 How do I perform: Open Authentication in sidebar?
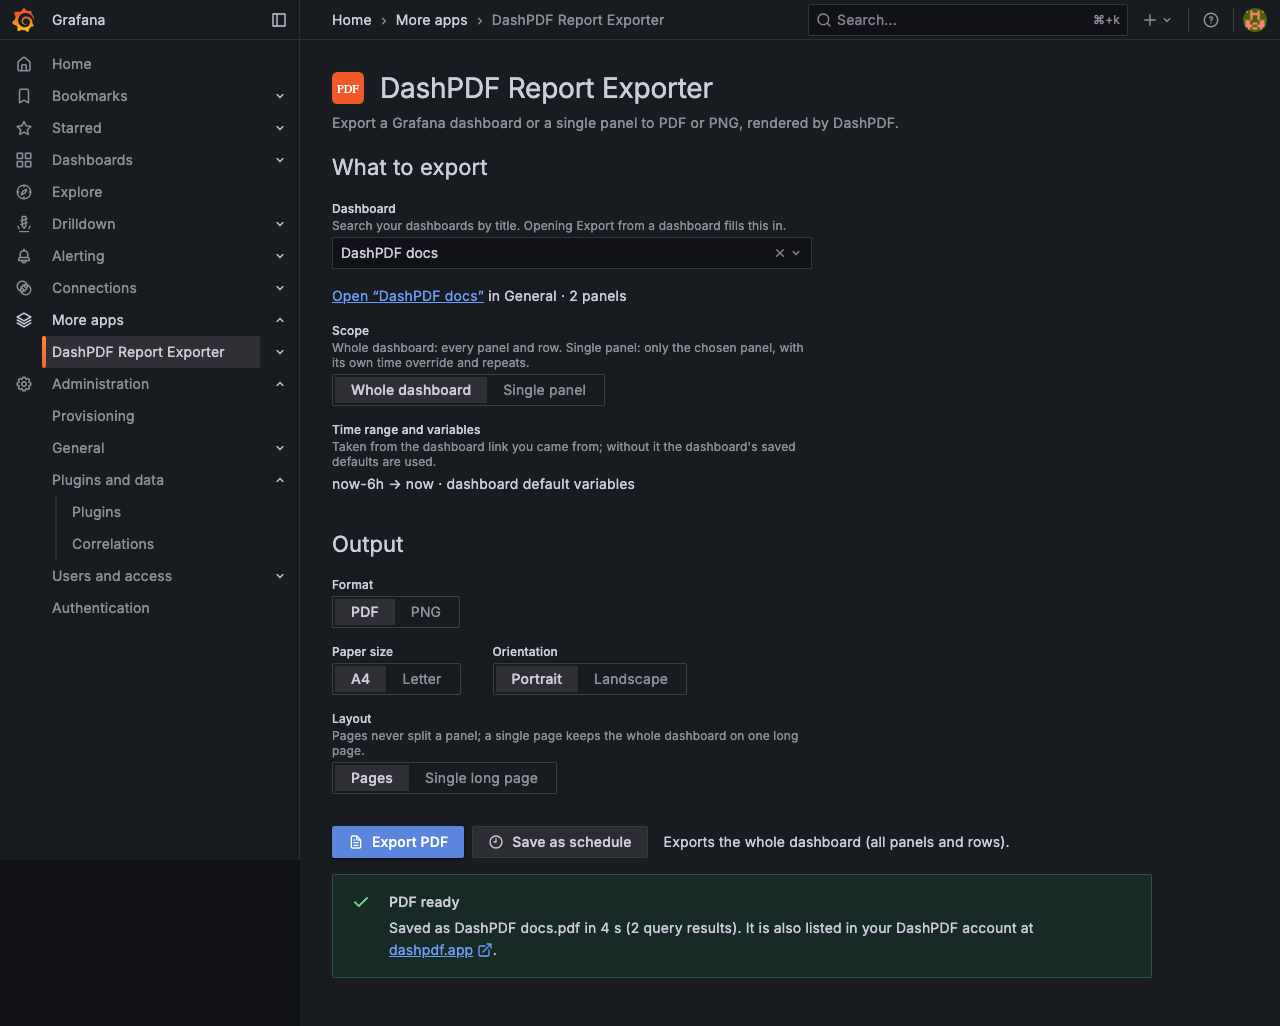click(101, 608)
